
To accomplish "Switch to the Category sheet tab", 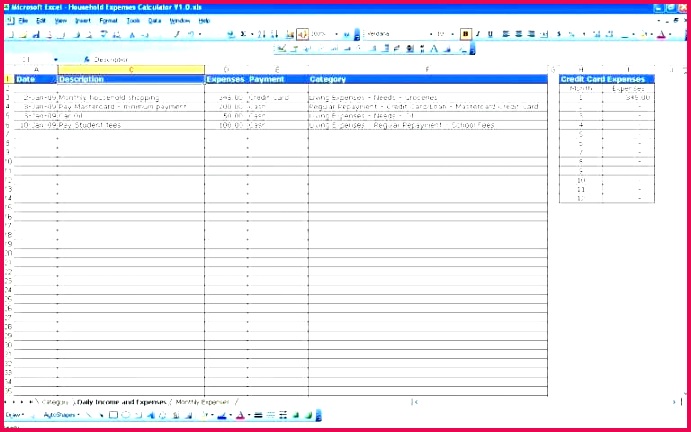I will [x=56, y=402].
